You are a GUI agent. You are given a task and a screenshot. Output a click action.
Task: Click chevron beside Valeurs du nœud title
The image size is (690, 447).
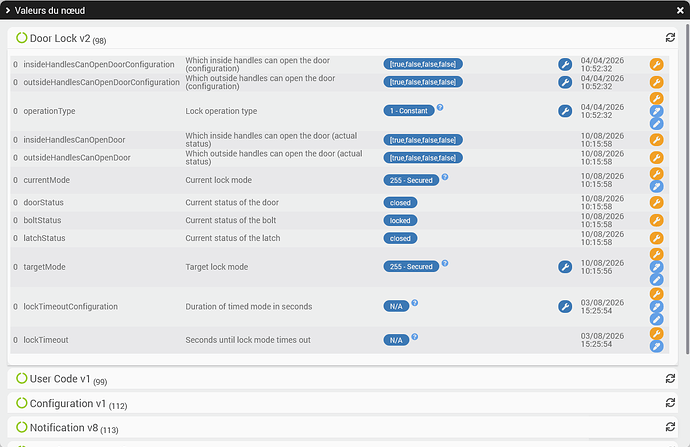pyautogui.click(x=7, y=10)
